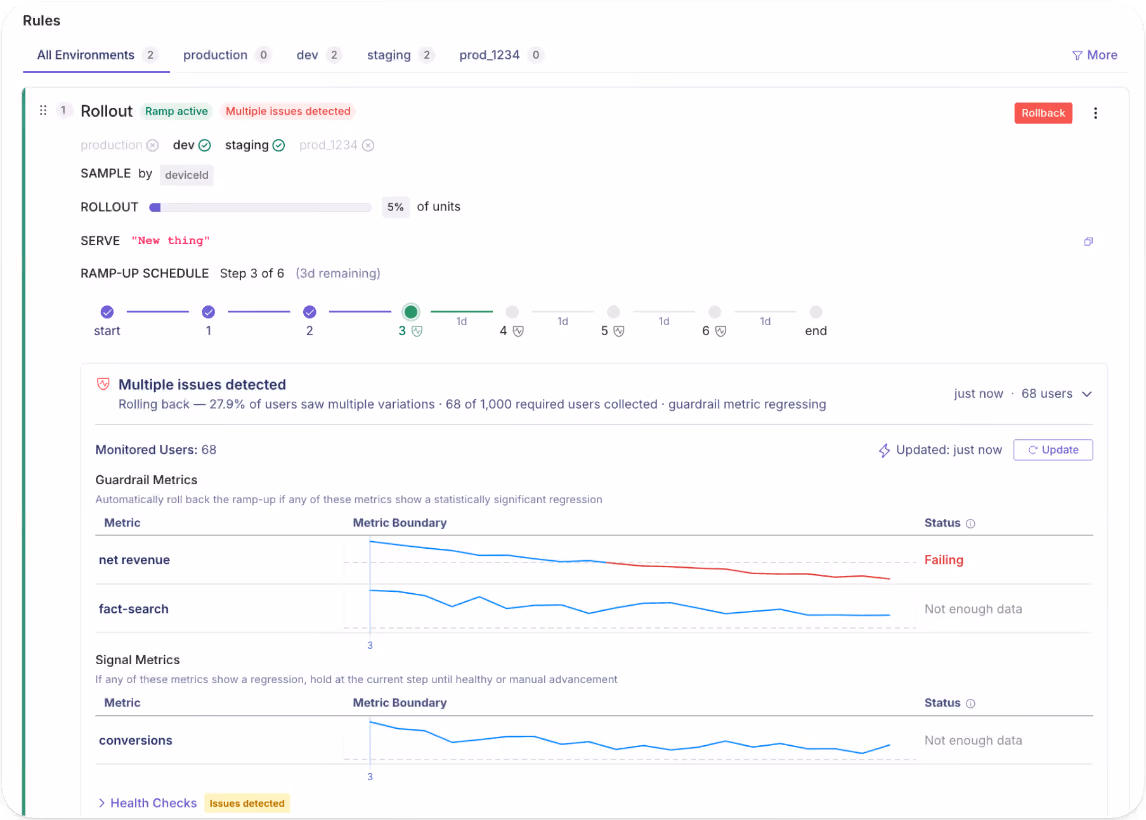Click the copy icon next to SERVE value

point(1088,241)
